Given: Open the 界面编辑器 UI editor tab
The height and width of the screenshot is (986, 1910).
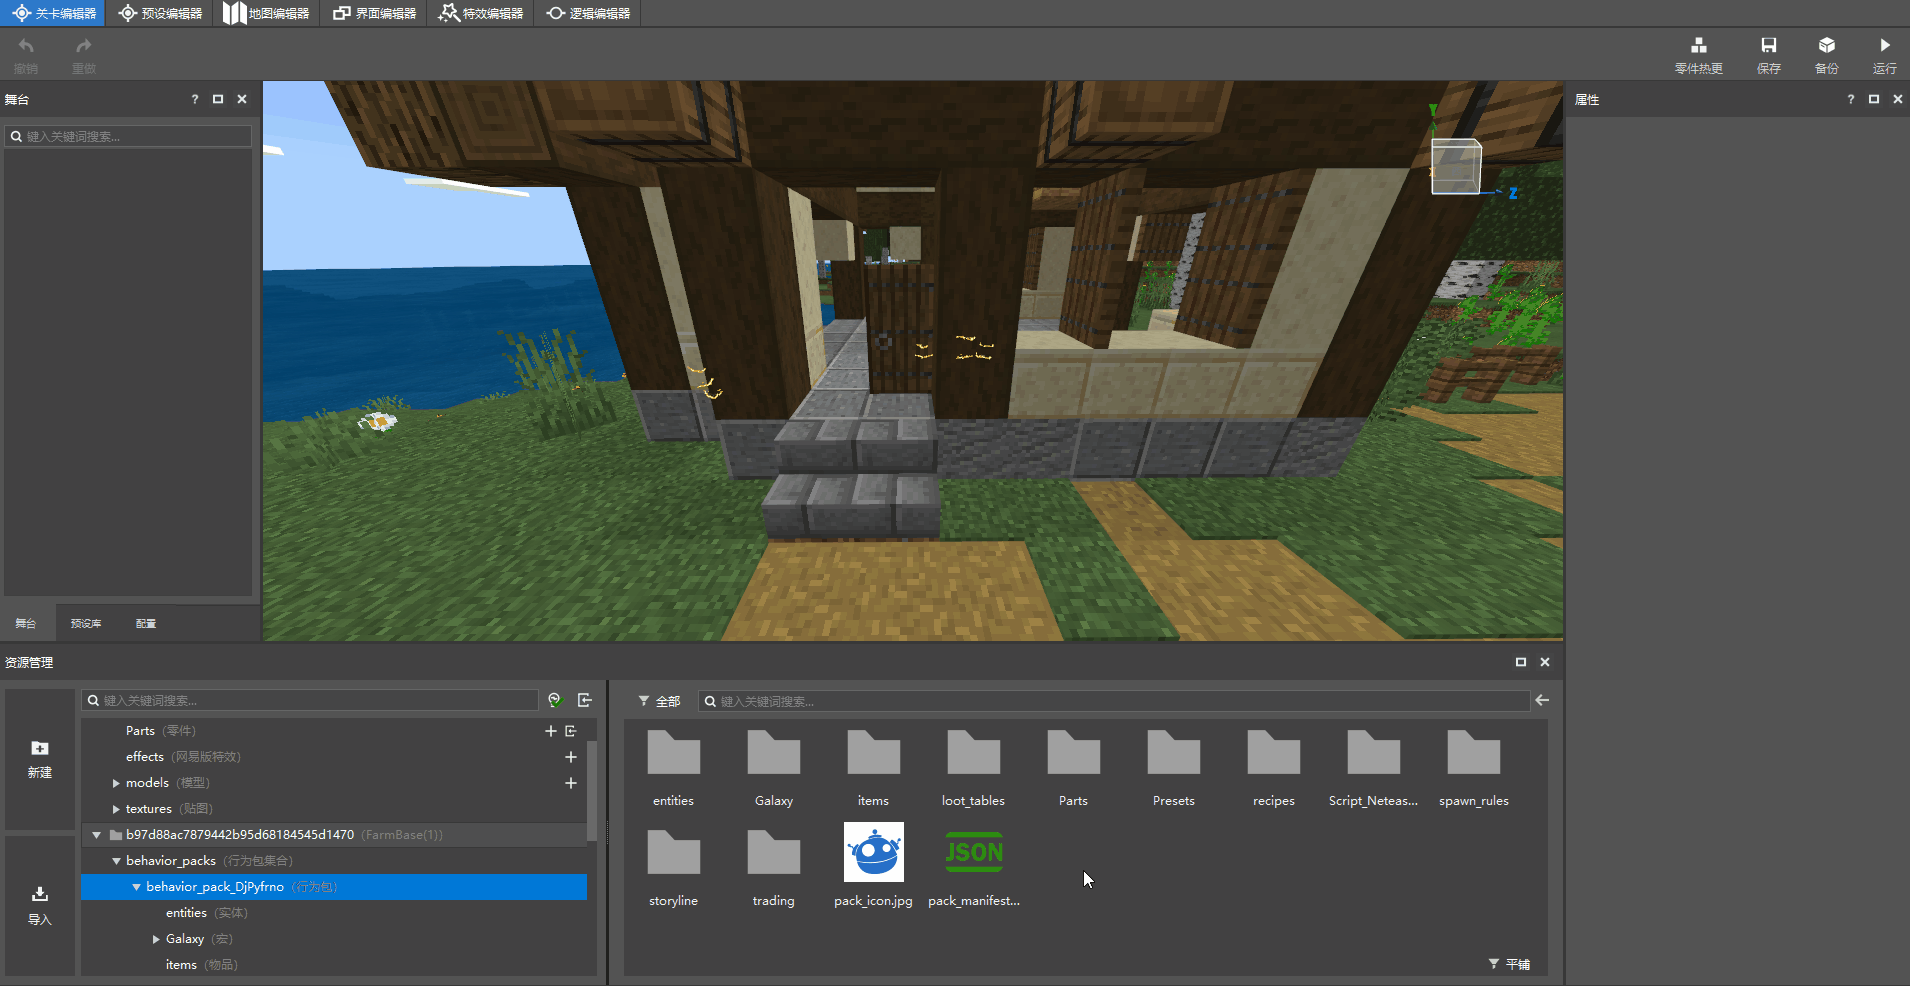Looking at the screenshot, I should tap(374, 13).
